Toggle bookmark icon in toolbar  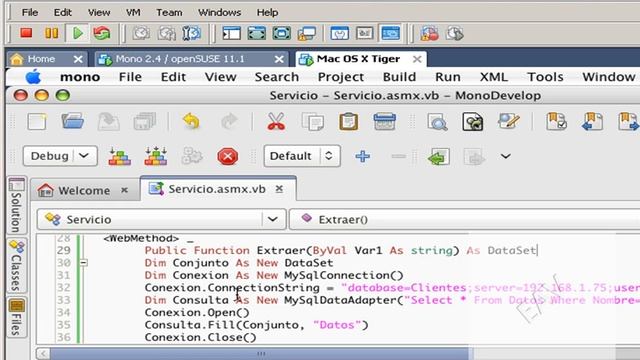556,122
